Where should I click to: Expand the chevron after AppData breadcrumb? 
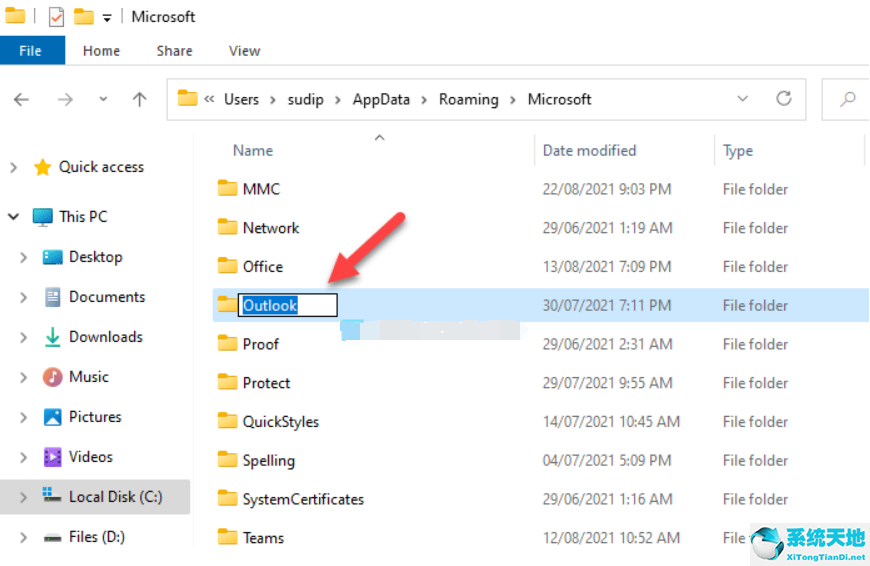pos(424,100)
